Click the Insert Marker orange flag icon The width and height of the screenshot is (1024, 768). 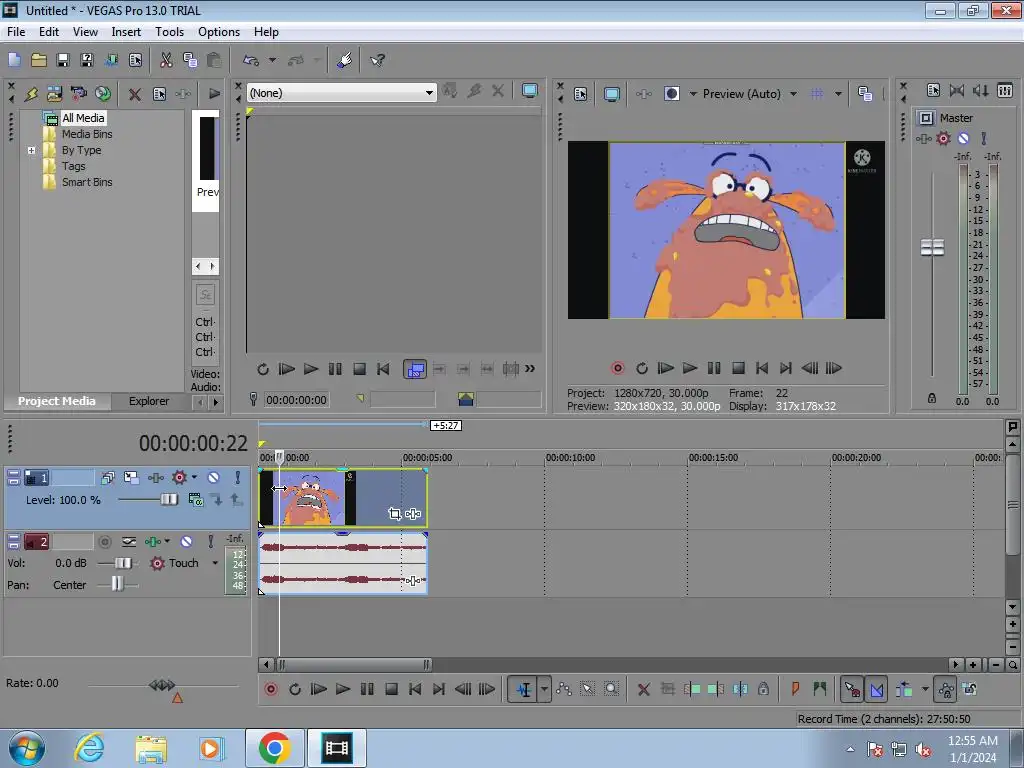(795, 689)
